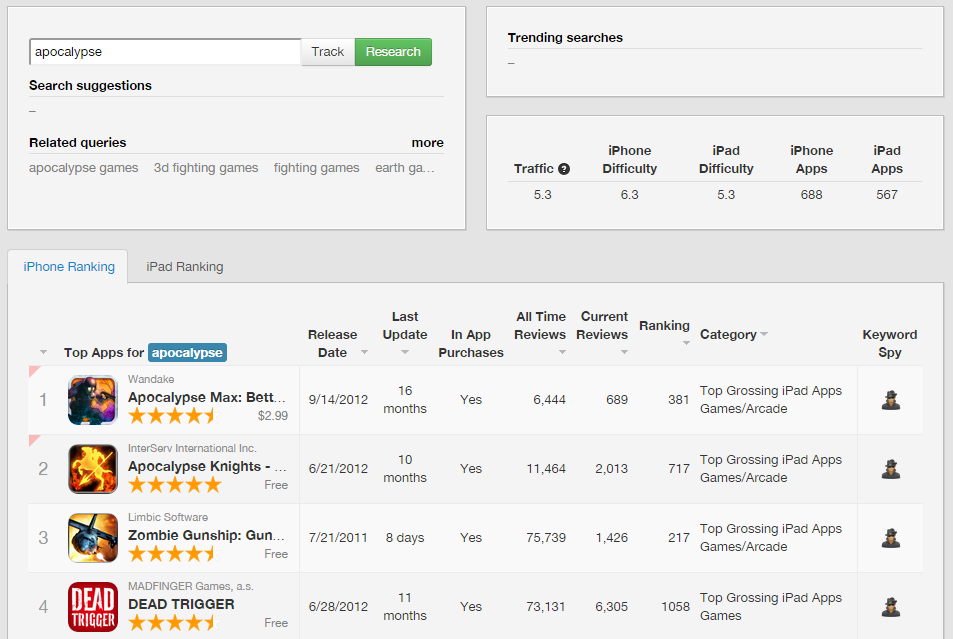Click the Keyword Spy column header
Screen dimensions: 953x639
click(x=890, y=344)
